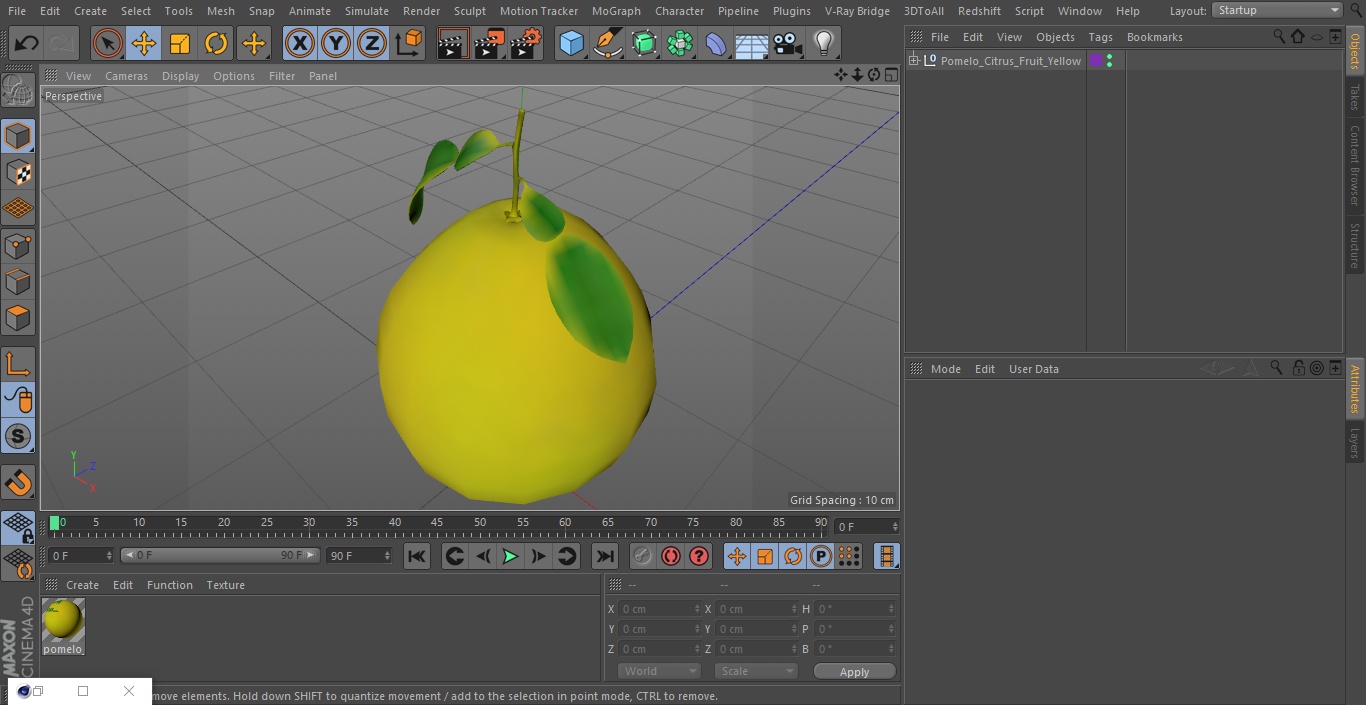The height and width of the screenshot is (705, 1366).
Task: Switch to Texture mode
Action: click(18, 172)
